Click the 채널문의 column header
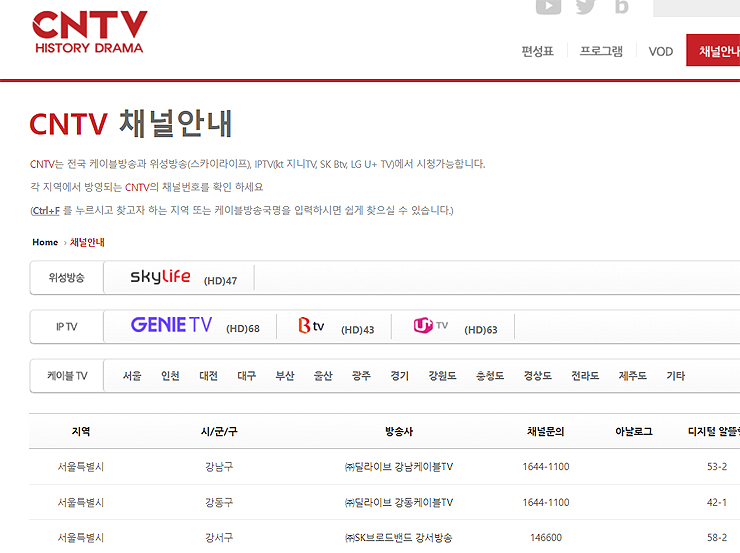This screenshot has width=740, height=553. (x=546, y=431)
